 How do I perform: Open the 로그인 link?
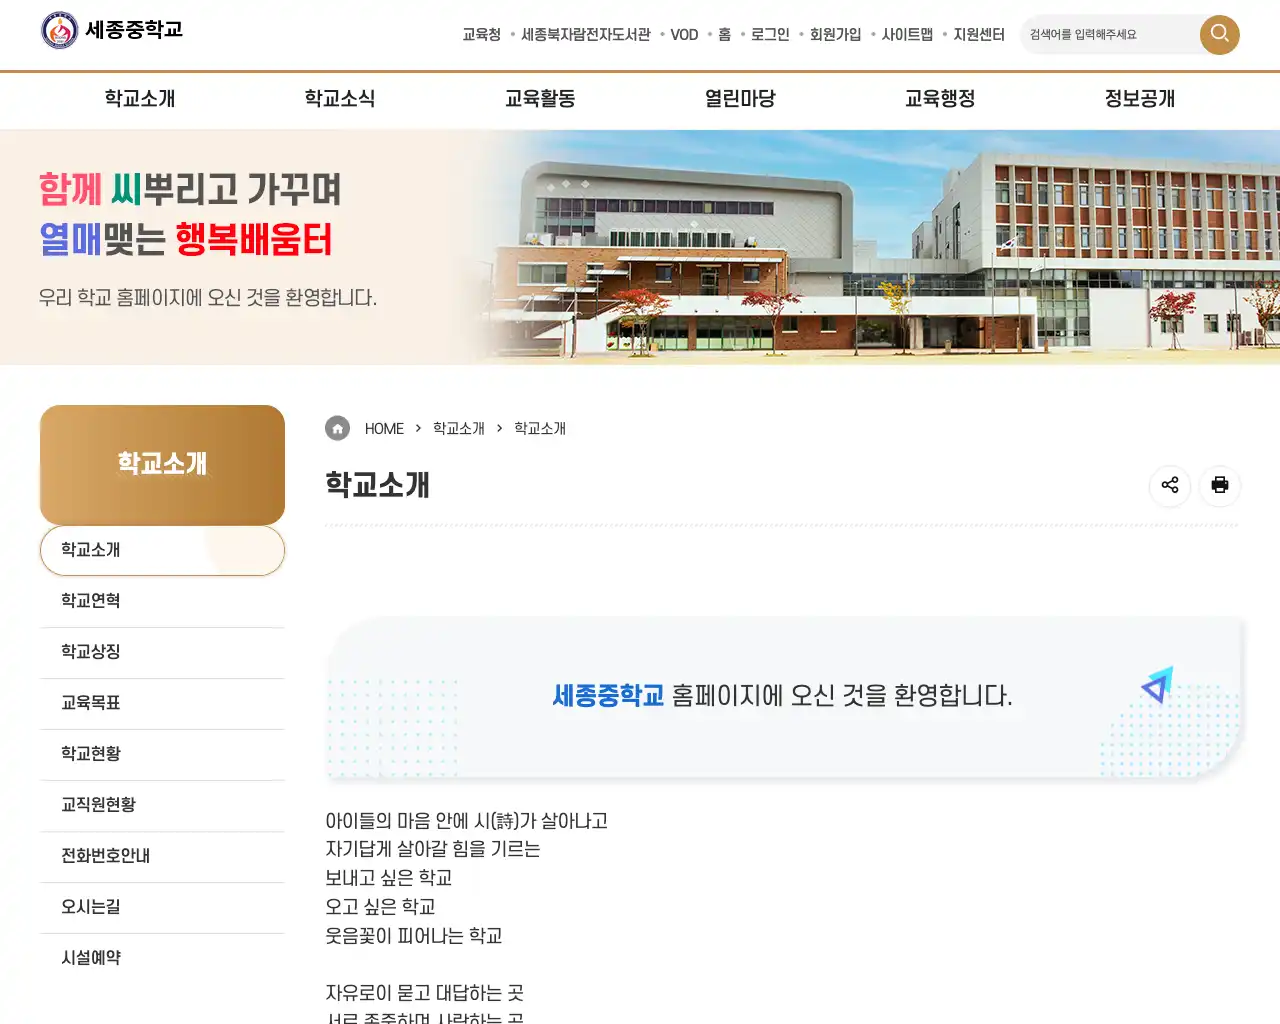[770, 34]
